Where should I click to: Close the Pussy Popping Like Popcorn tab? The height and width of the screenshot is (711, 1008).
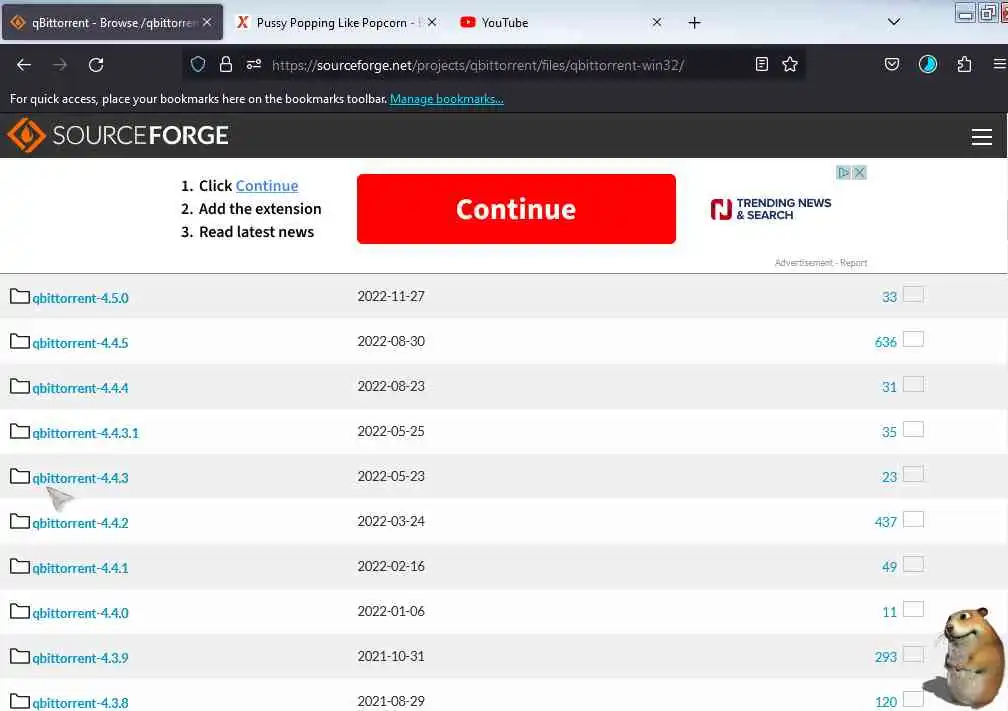[x=432, y=22]
